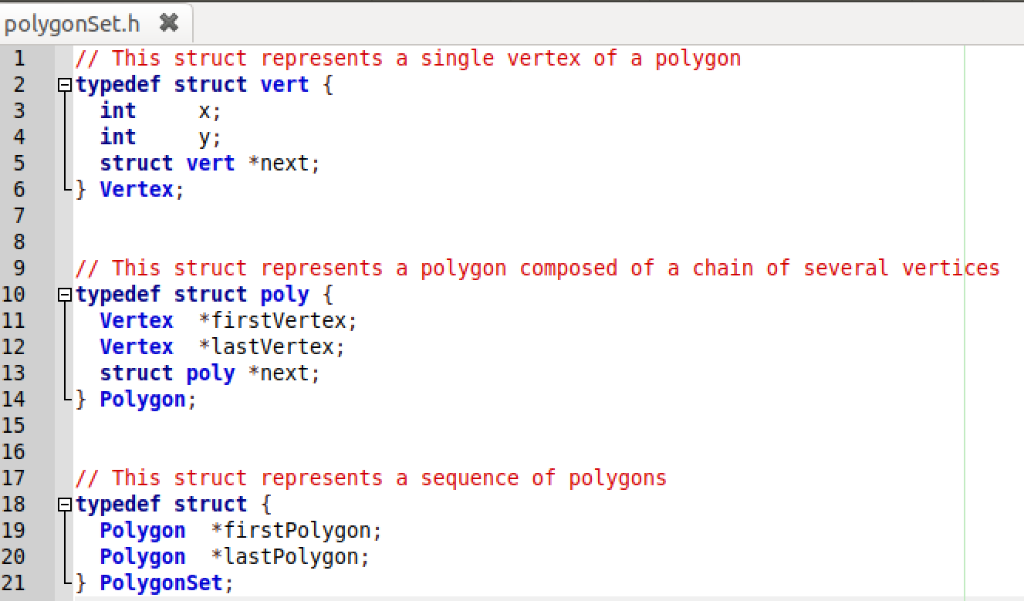Collapse the vert struct code fold
This screenshot has width=1024, height=601.
pyautogui.click(x=63, y=85)
